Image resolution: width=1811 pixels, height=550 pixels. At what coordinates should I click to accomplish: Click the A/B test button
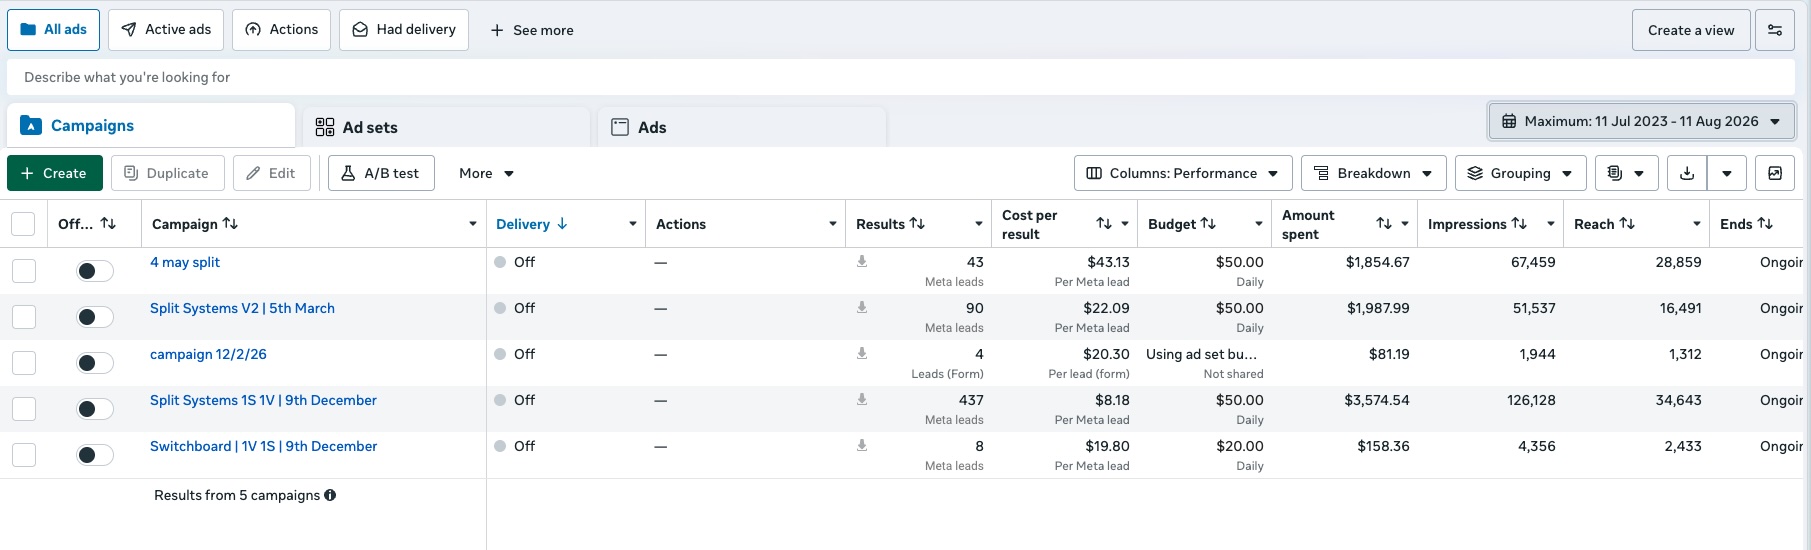381,173
